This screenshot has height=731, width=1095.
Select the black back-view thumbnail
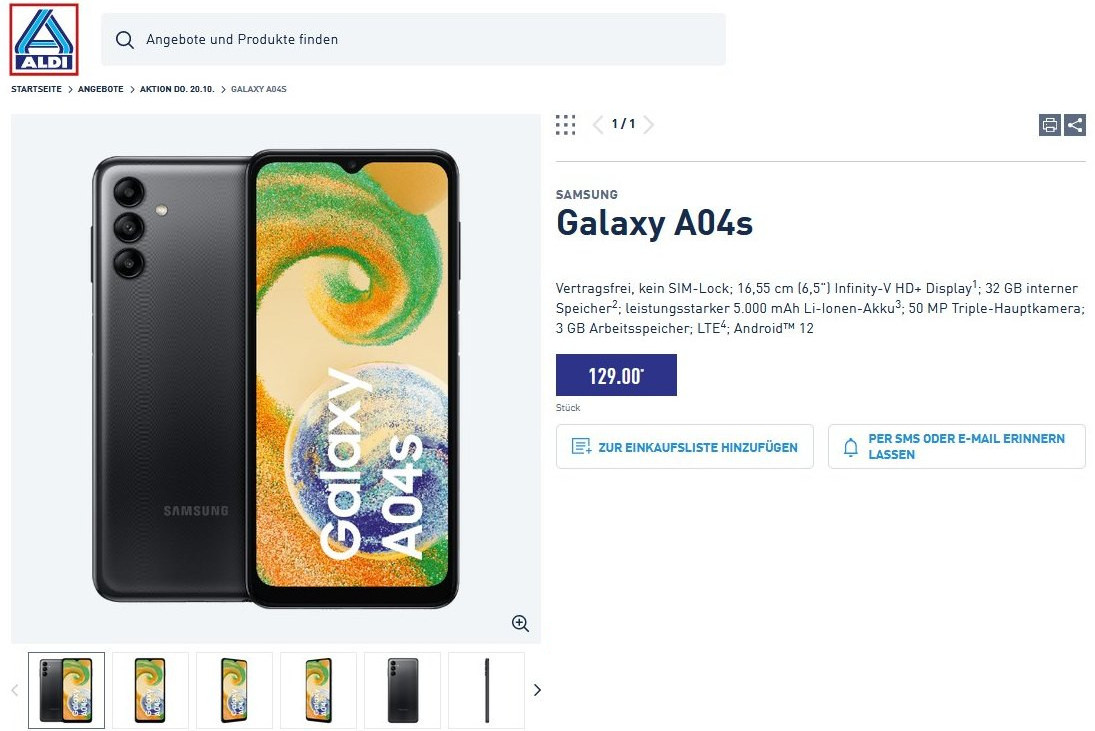click(x=402, y=690)
